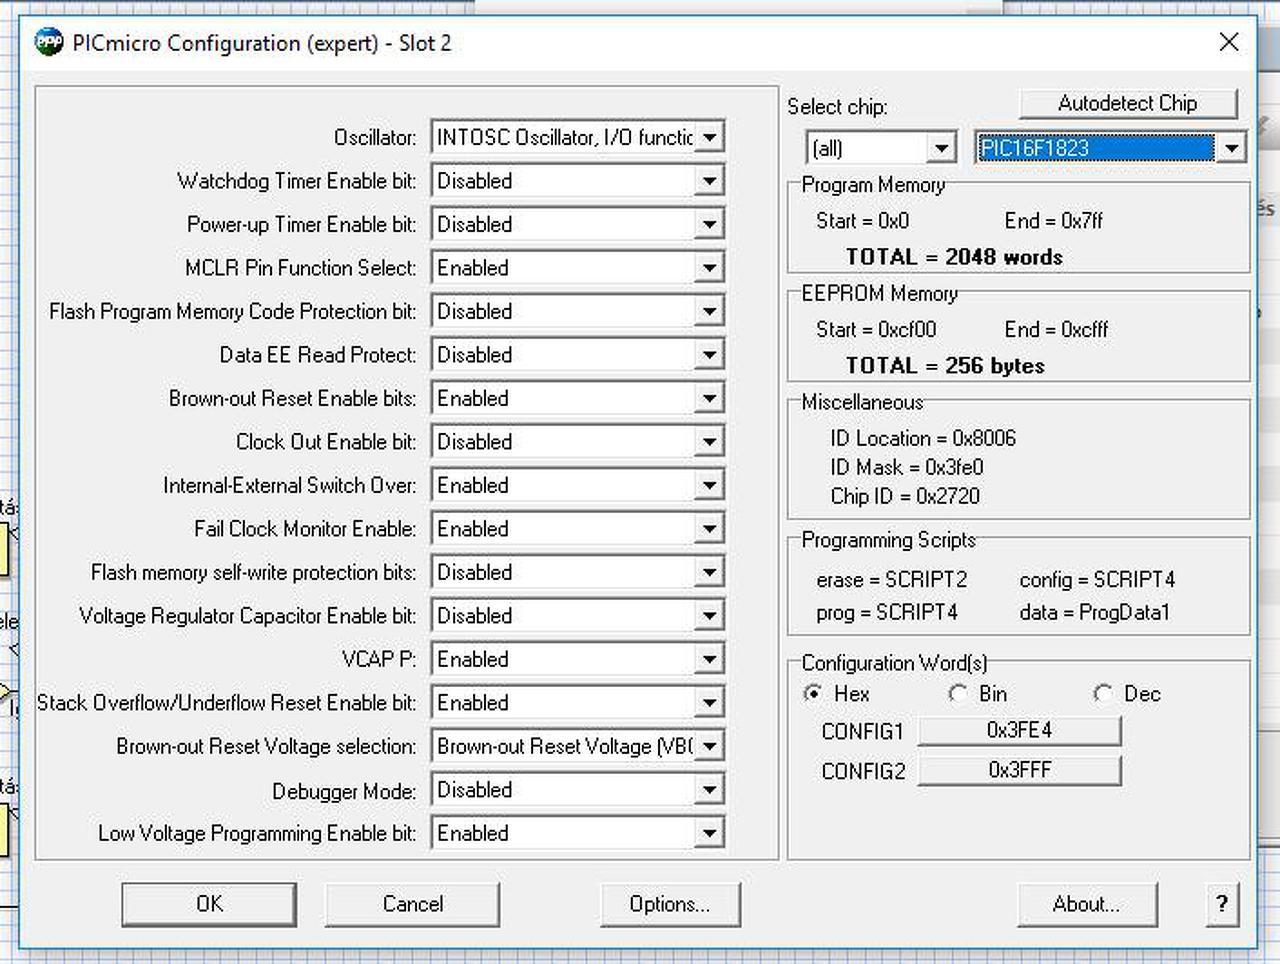
Task: Open Low Voltage Programming Enable bit dropdown
Action: [578, 833]
